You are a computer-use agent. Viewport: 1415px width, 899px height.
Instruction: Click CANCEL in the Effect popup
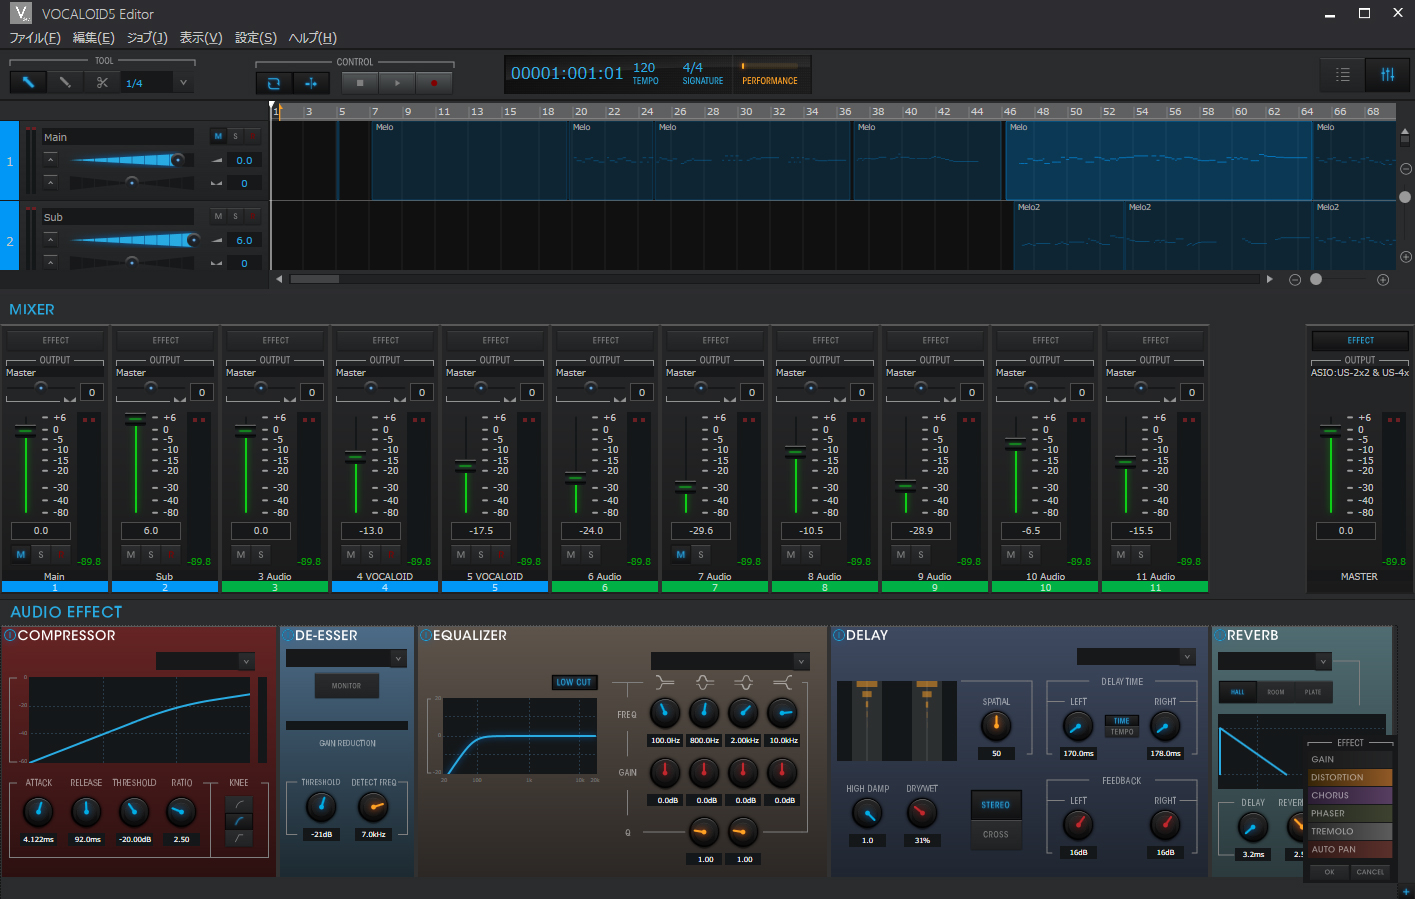(x=1370, y=872)
